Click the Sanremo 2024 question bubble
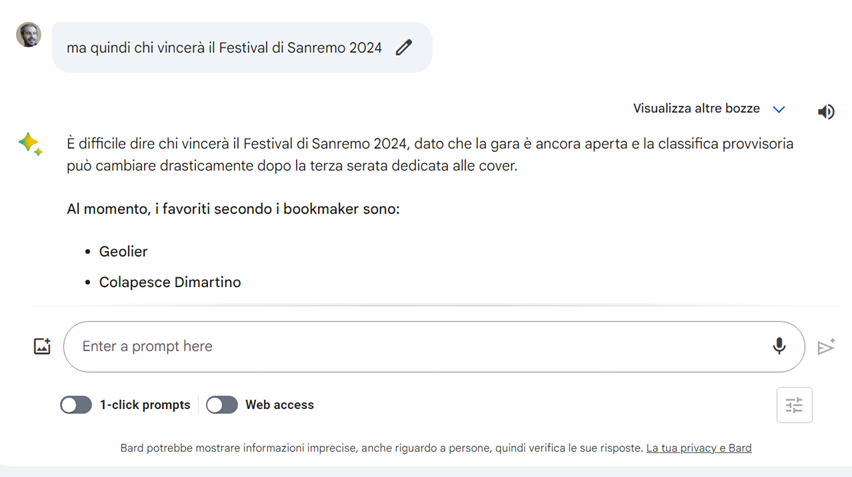This screenshot has width=852, height=477. [224, 47]
